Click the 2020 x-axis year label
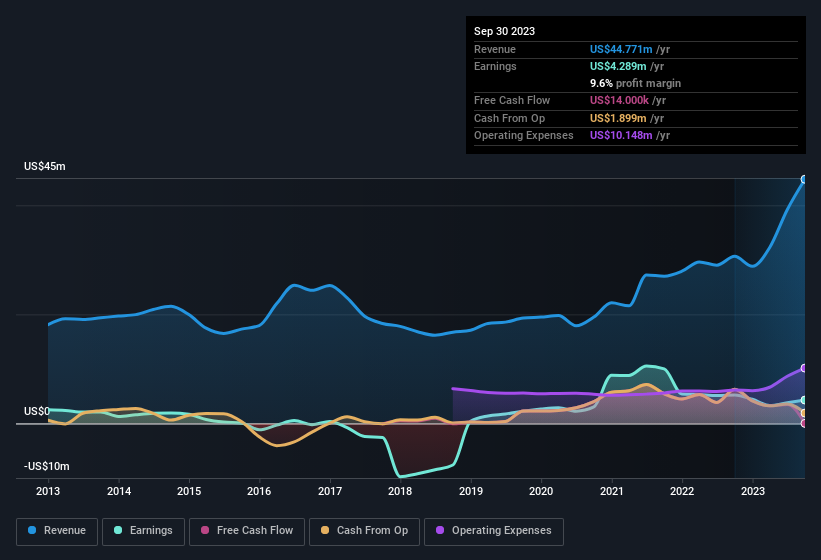The width and height of the screenshot is (821, 560). click(541, 491)
